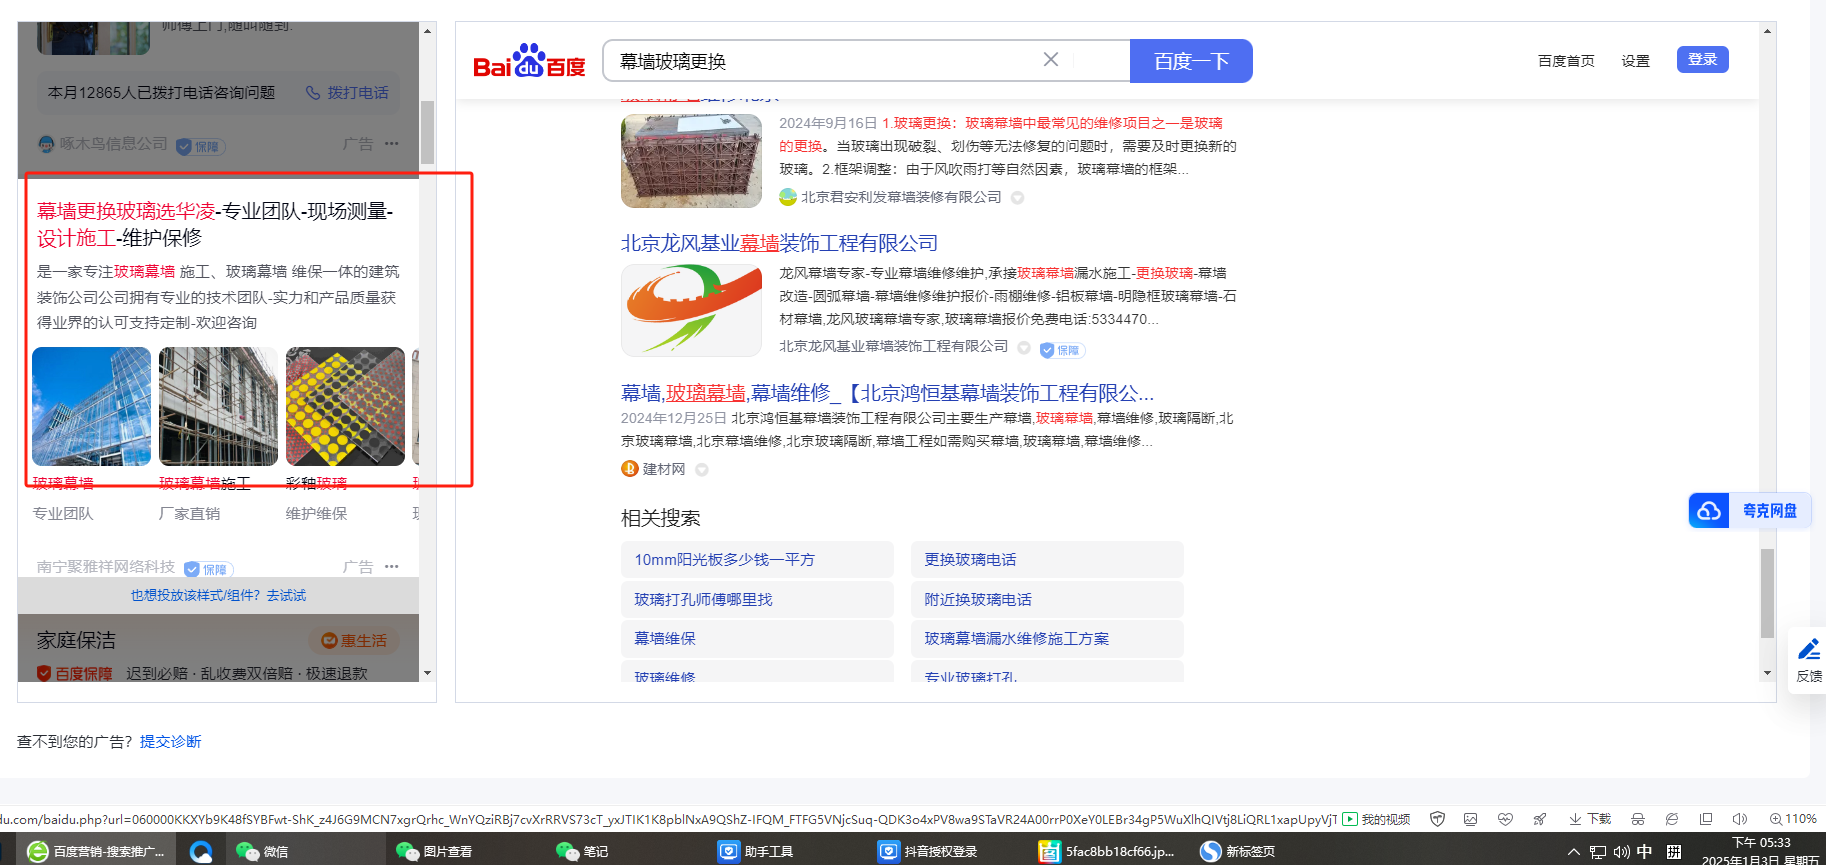Screen dimensions: 1826x865
Task: Open the more options dots beside 南宁聚雅祥网络科技 ad
Action: tap(392, 567)
